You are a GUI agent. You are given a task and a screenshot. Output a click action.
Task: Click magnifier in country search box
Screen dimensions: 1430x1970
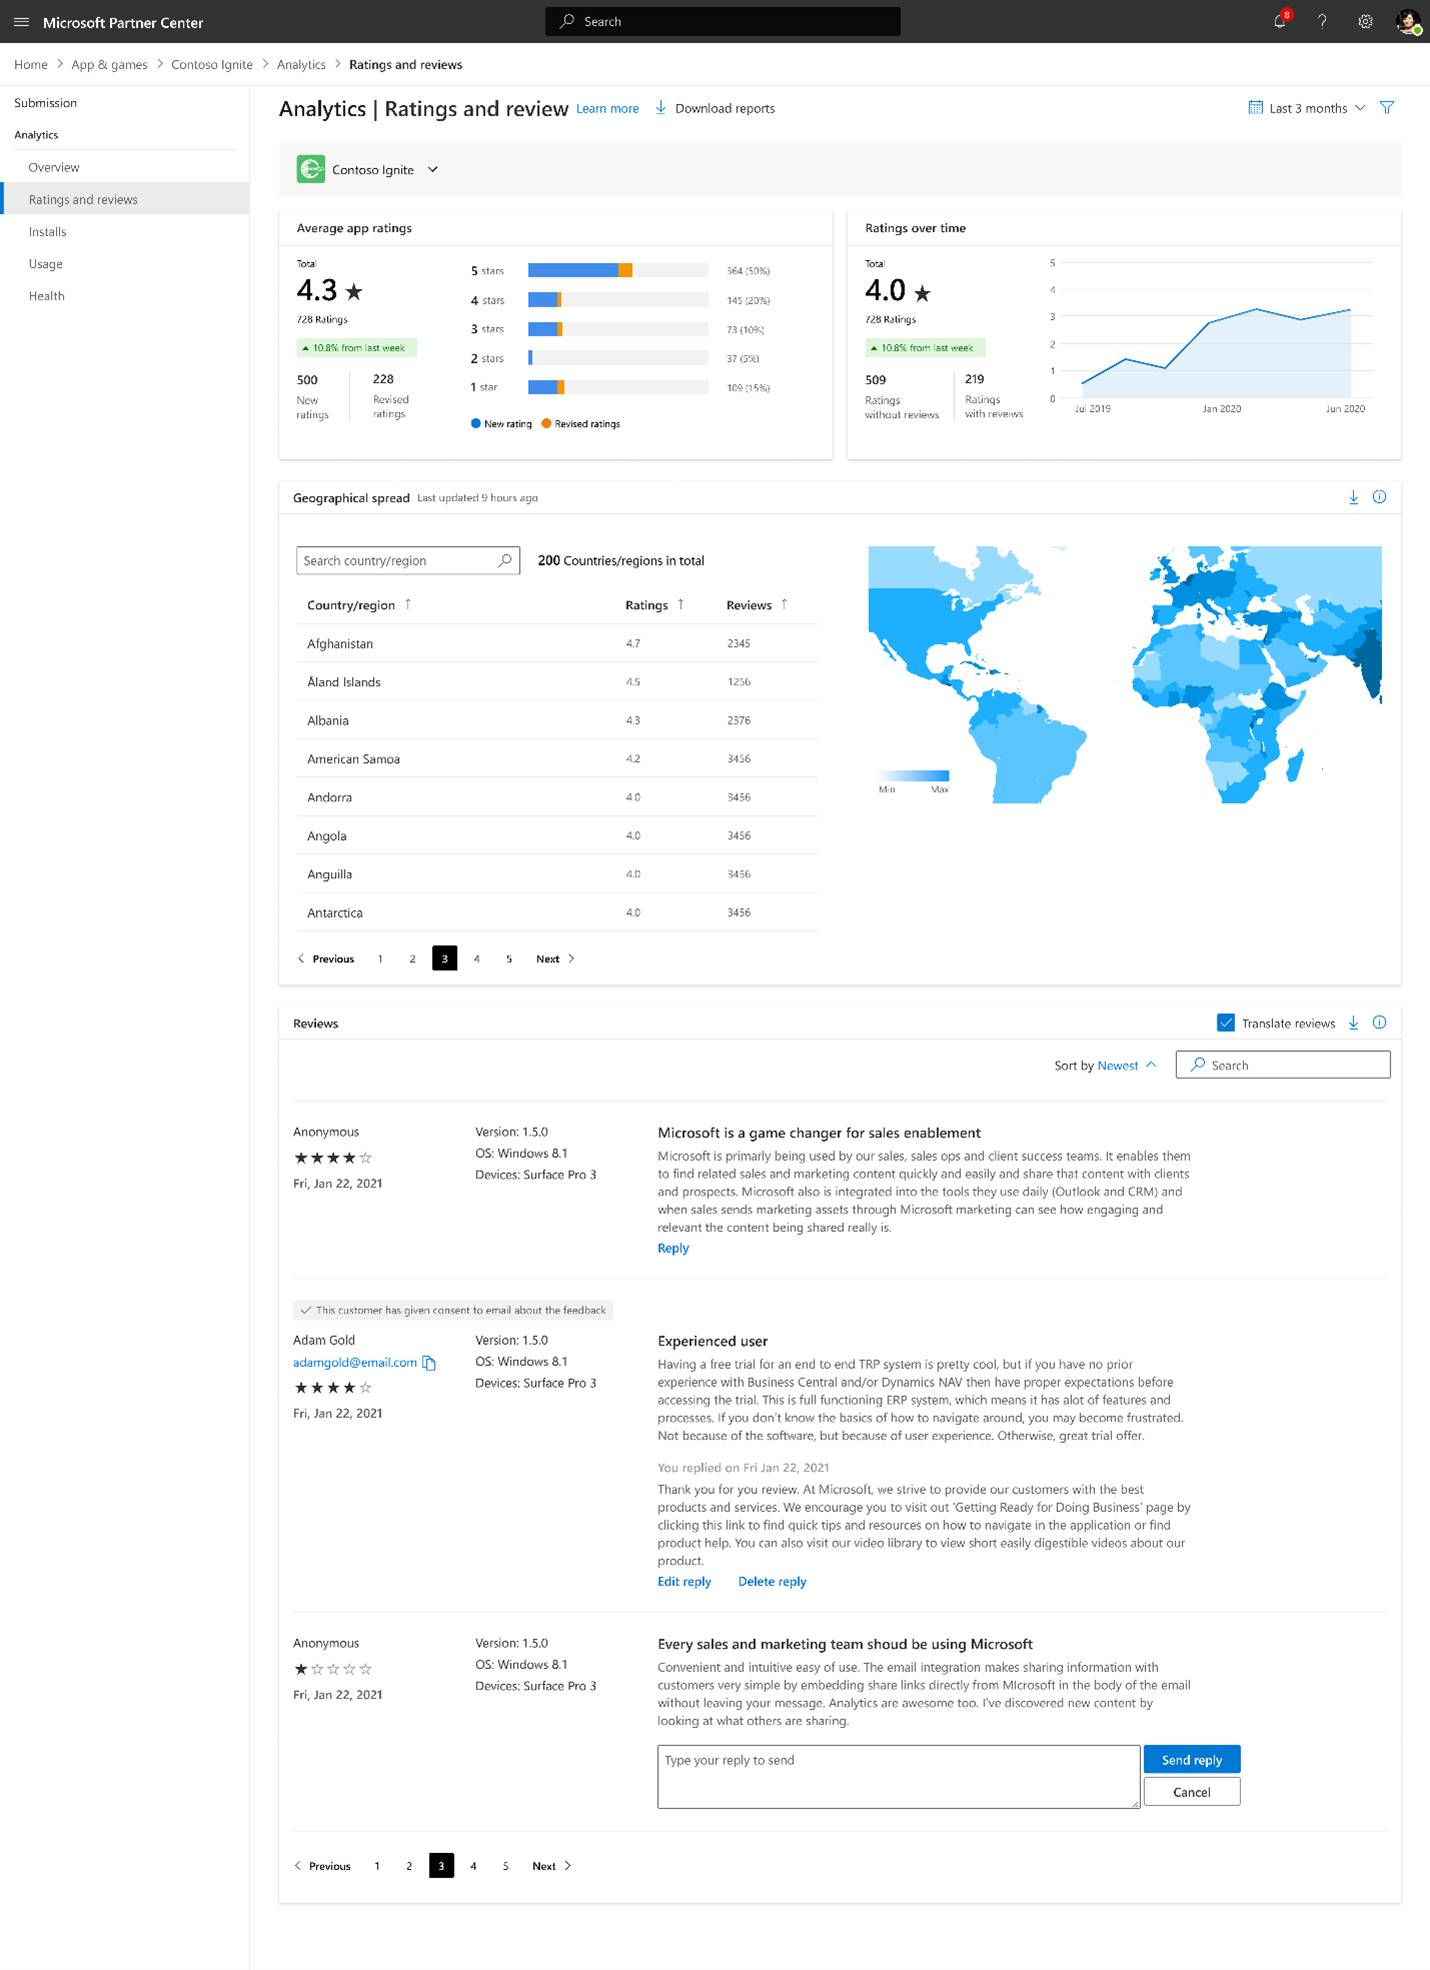click(505, 560)
